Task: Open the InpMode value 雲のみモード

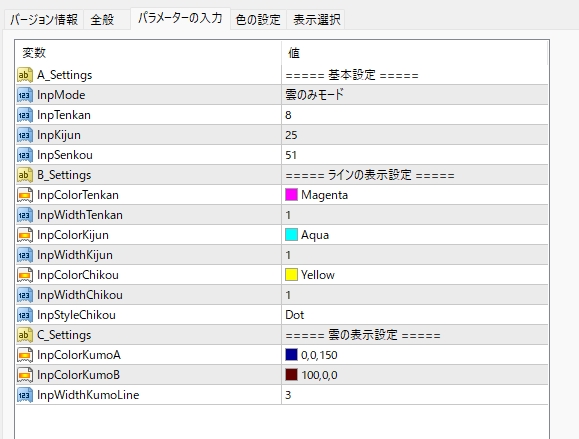Action: pyautogui.click(x=415, y=95)
